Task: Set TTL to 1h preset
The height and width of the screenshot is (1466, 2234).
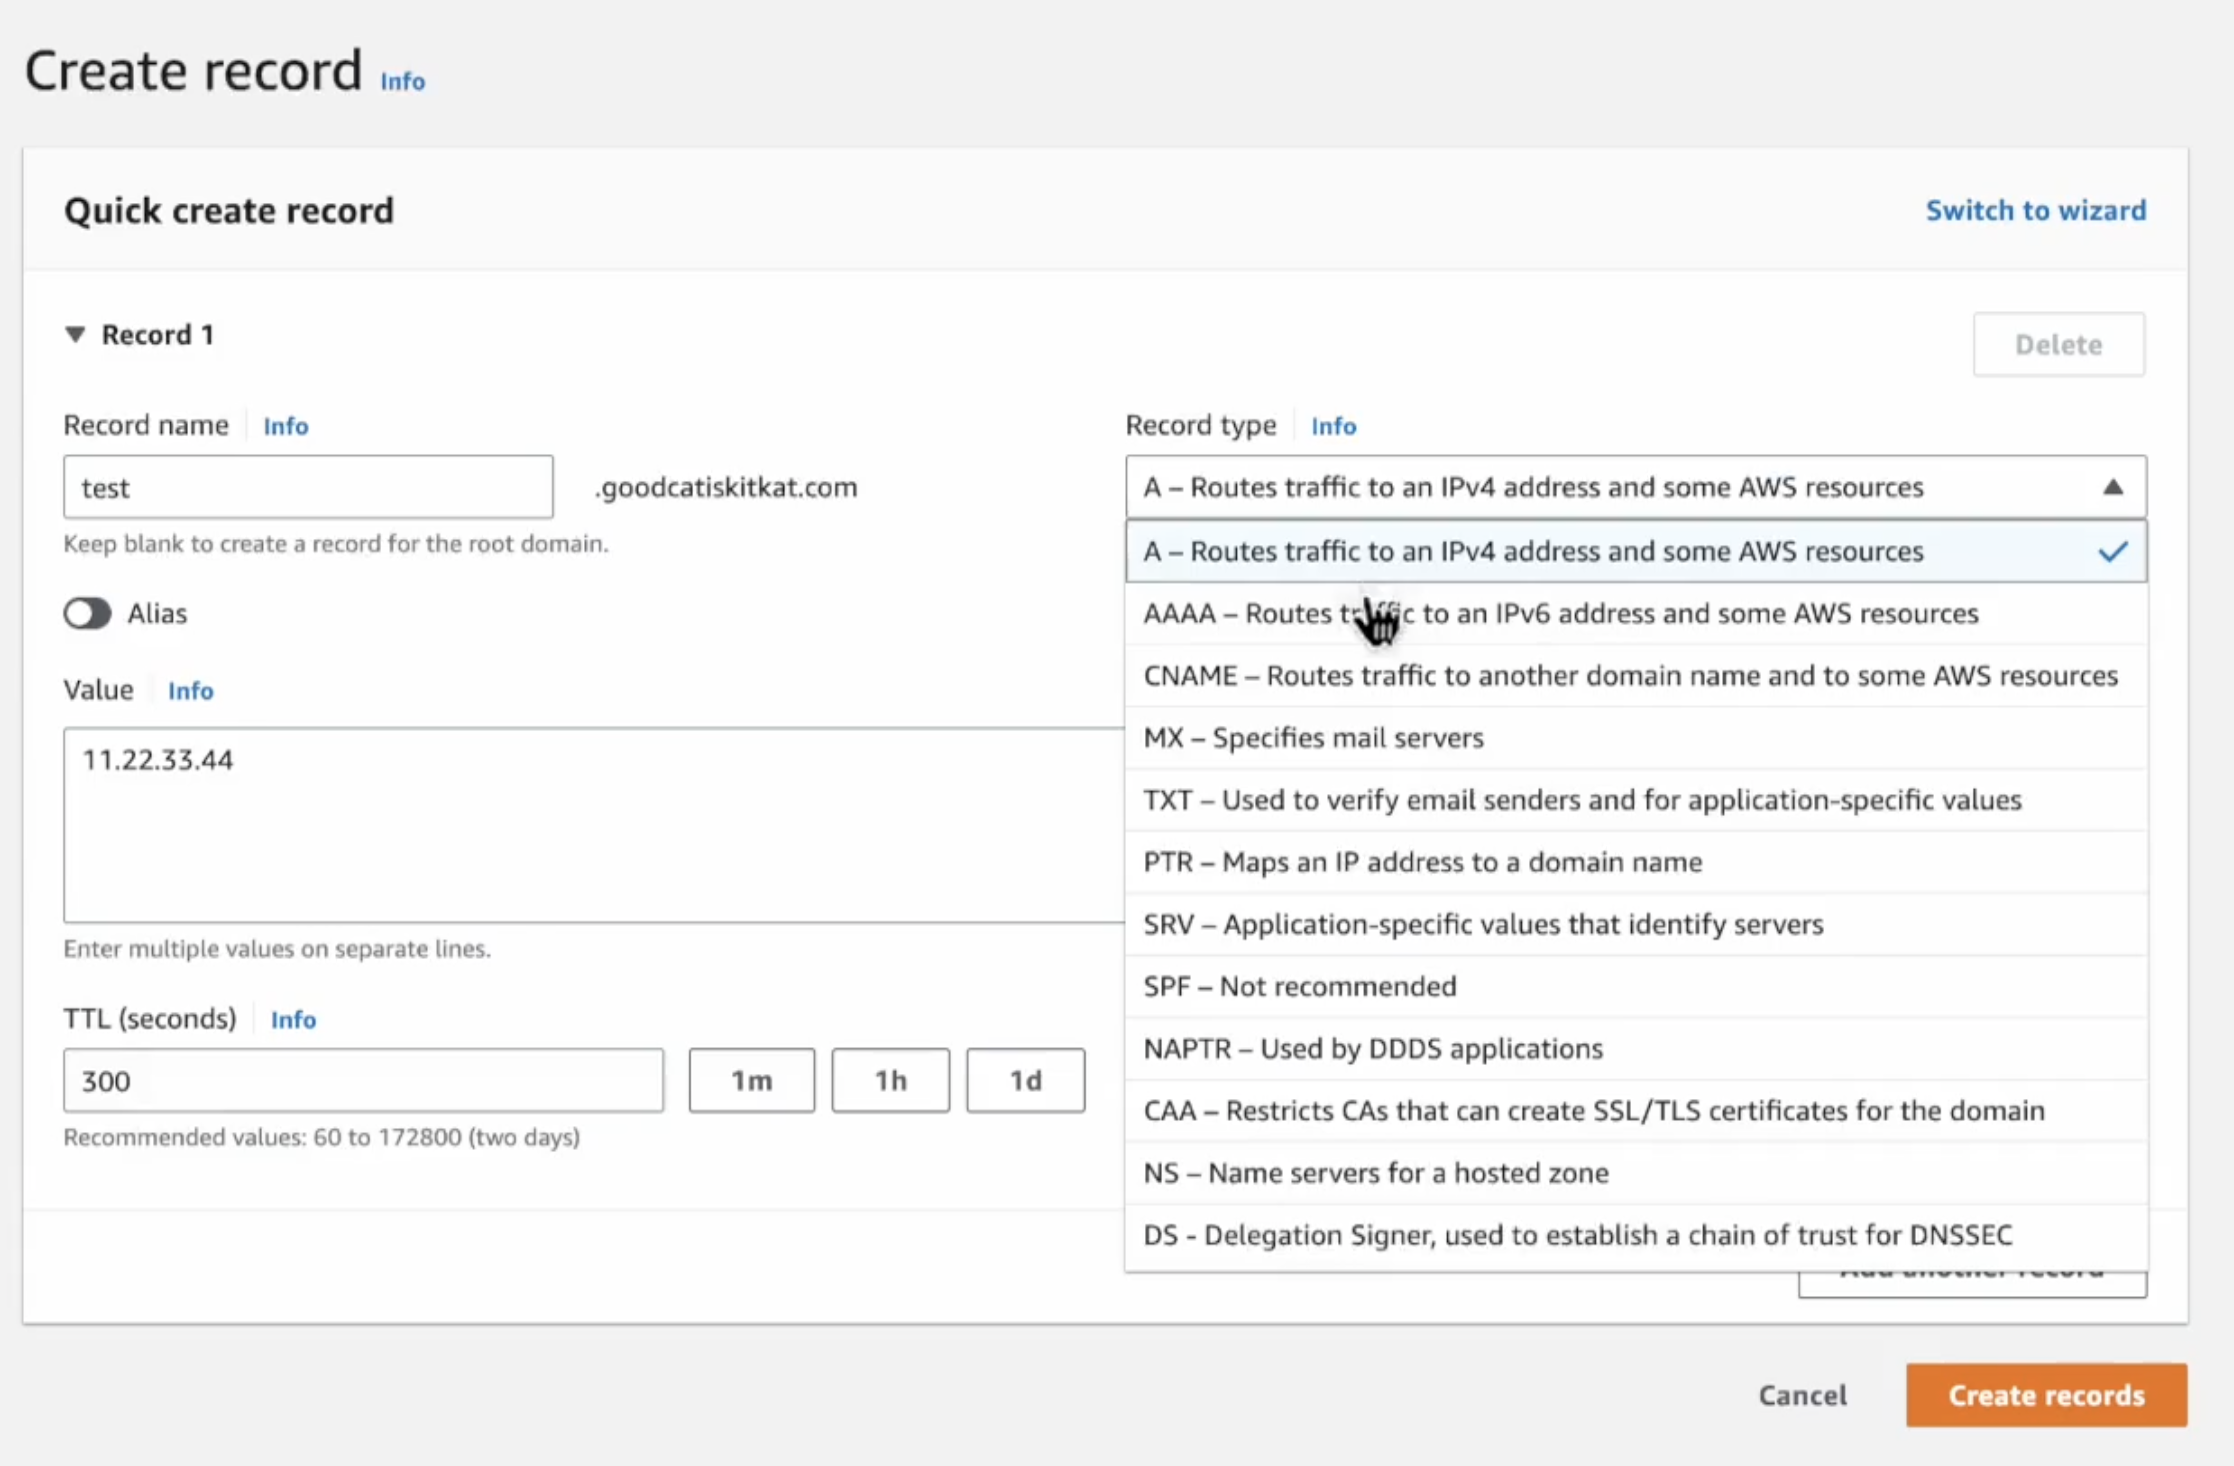Action: point(890,1080)
